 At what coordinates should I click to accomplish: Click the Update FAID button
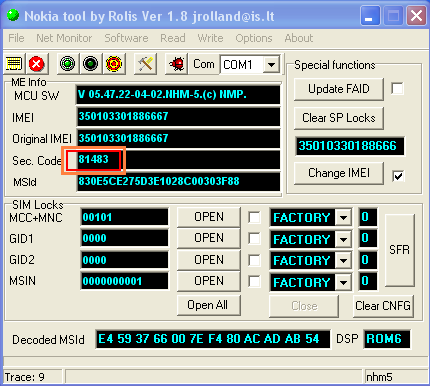pos(339,89)
